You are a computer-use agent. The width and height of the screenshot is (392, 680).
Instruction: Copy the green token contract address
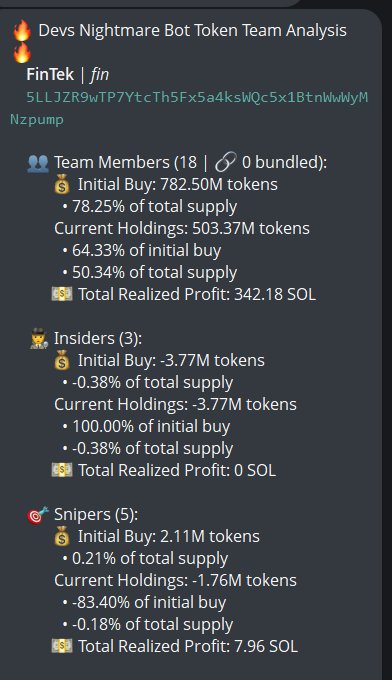189,108
